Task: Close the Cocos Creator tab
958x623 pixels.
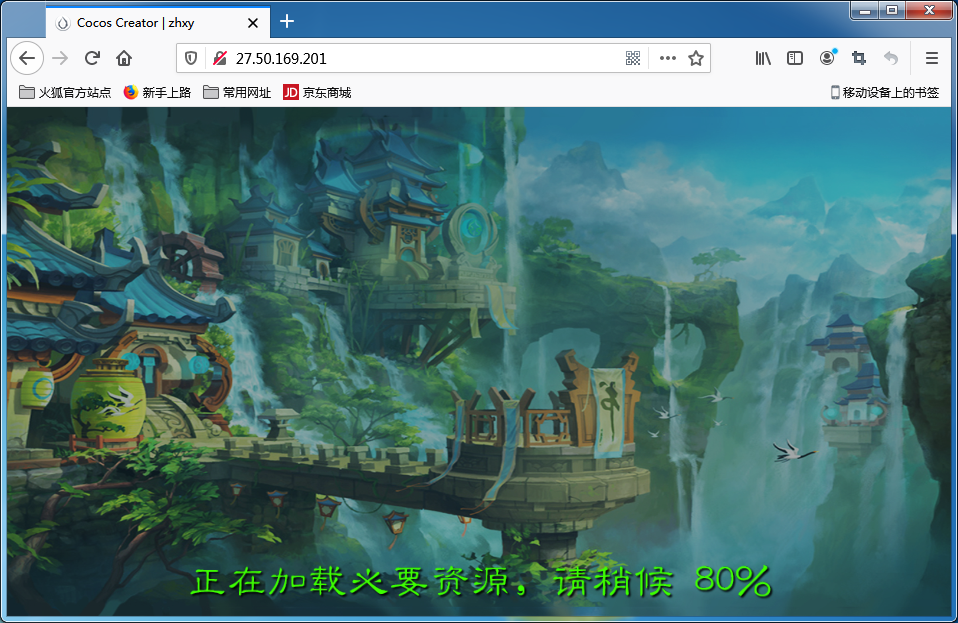Action: coord(253,23)
